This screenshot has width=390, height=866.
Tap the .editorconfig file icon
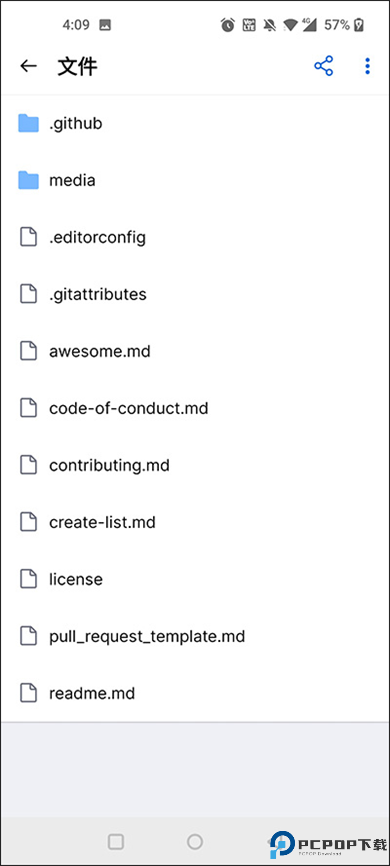[x=28, y=237]
